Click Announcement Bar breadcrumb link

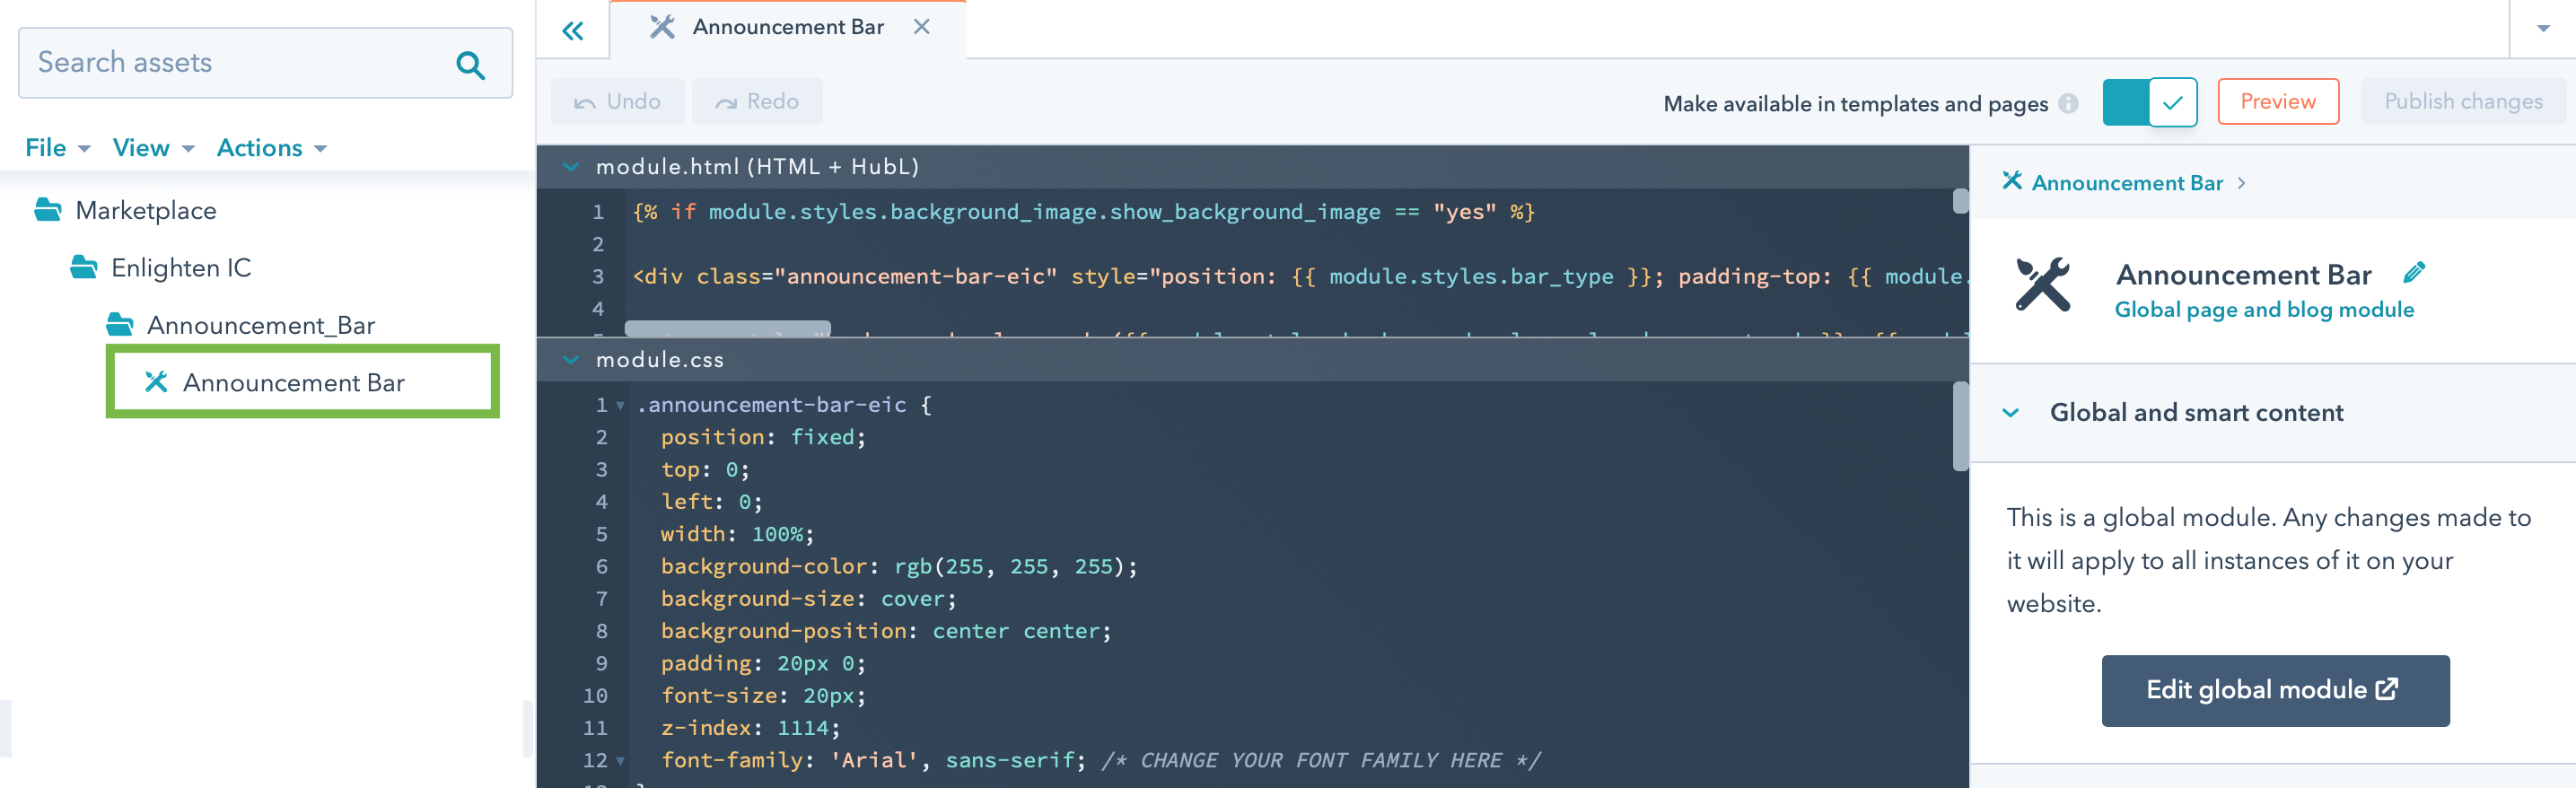(2127, 183)
